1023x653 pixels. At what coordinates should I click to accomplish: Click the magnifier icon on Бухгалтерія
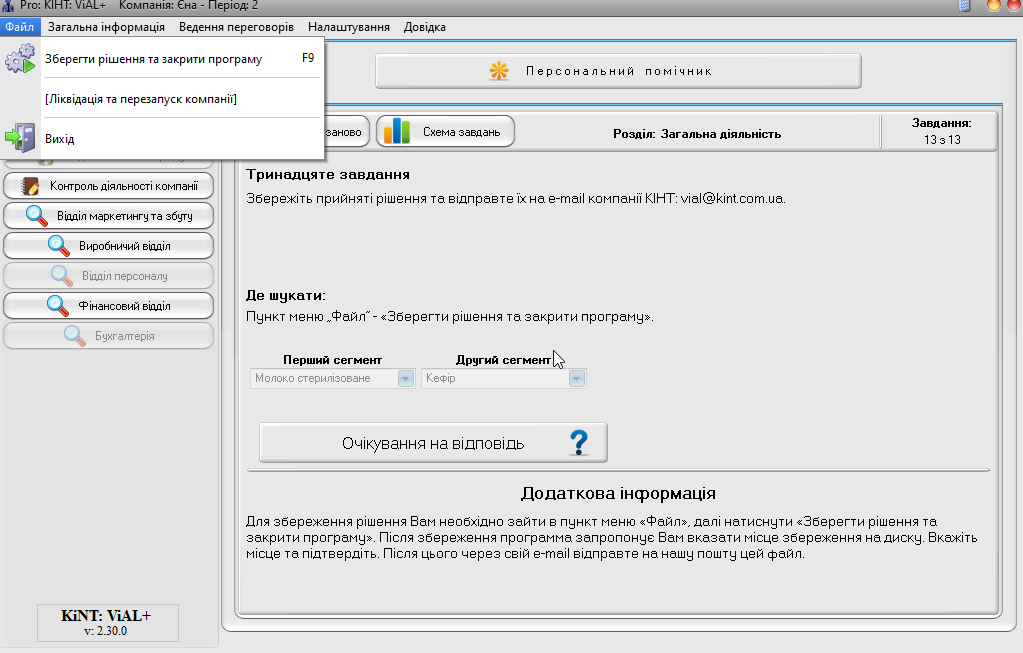pos(74,336)
